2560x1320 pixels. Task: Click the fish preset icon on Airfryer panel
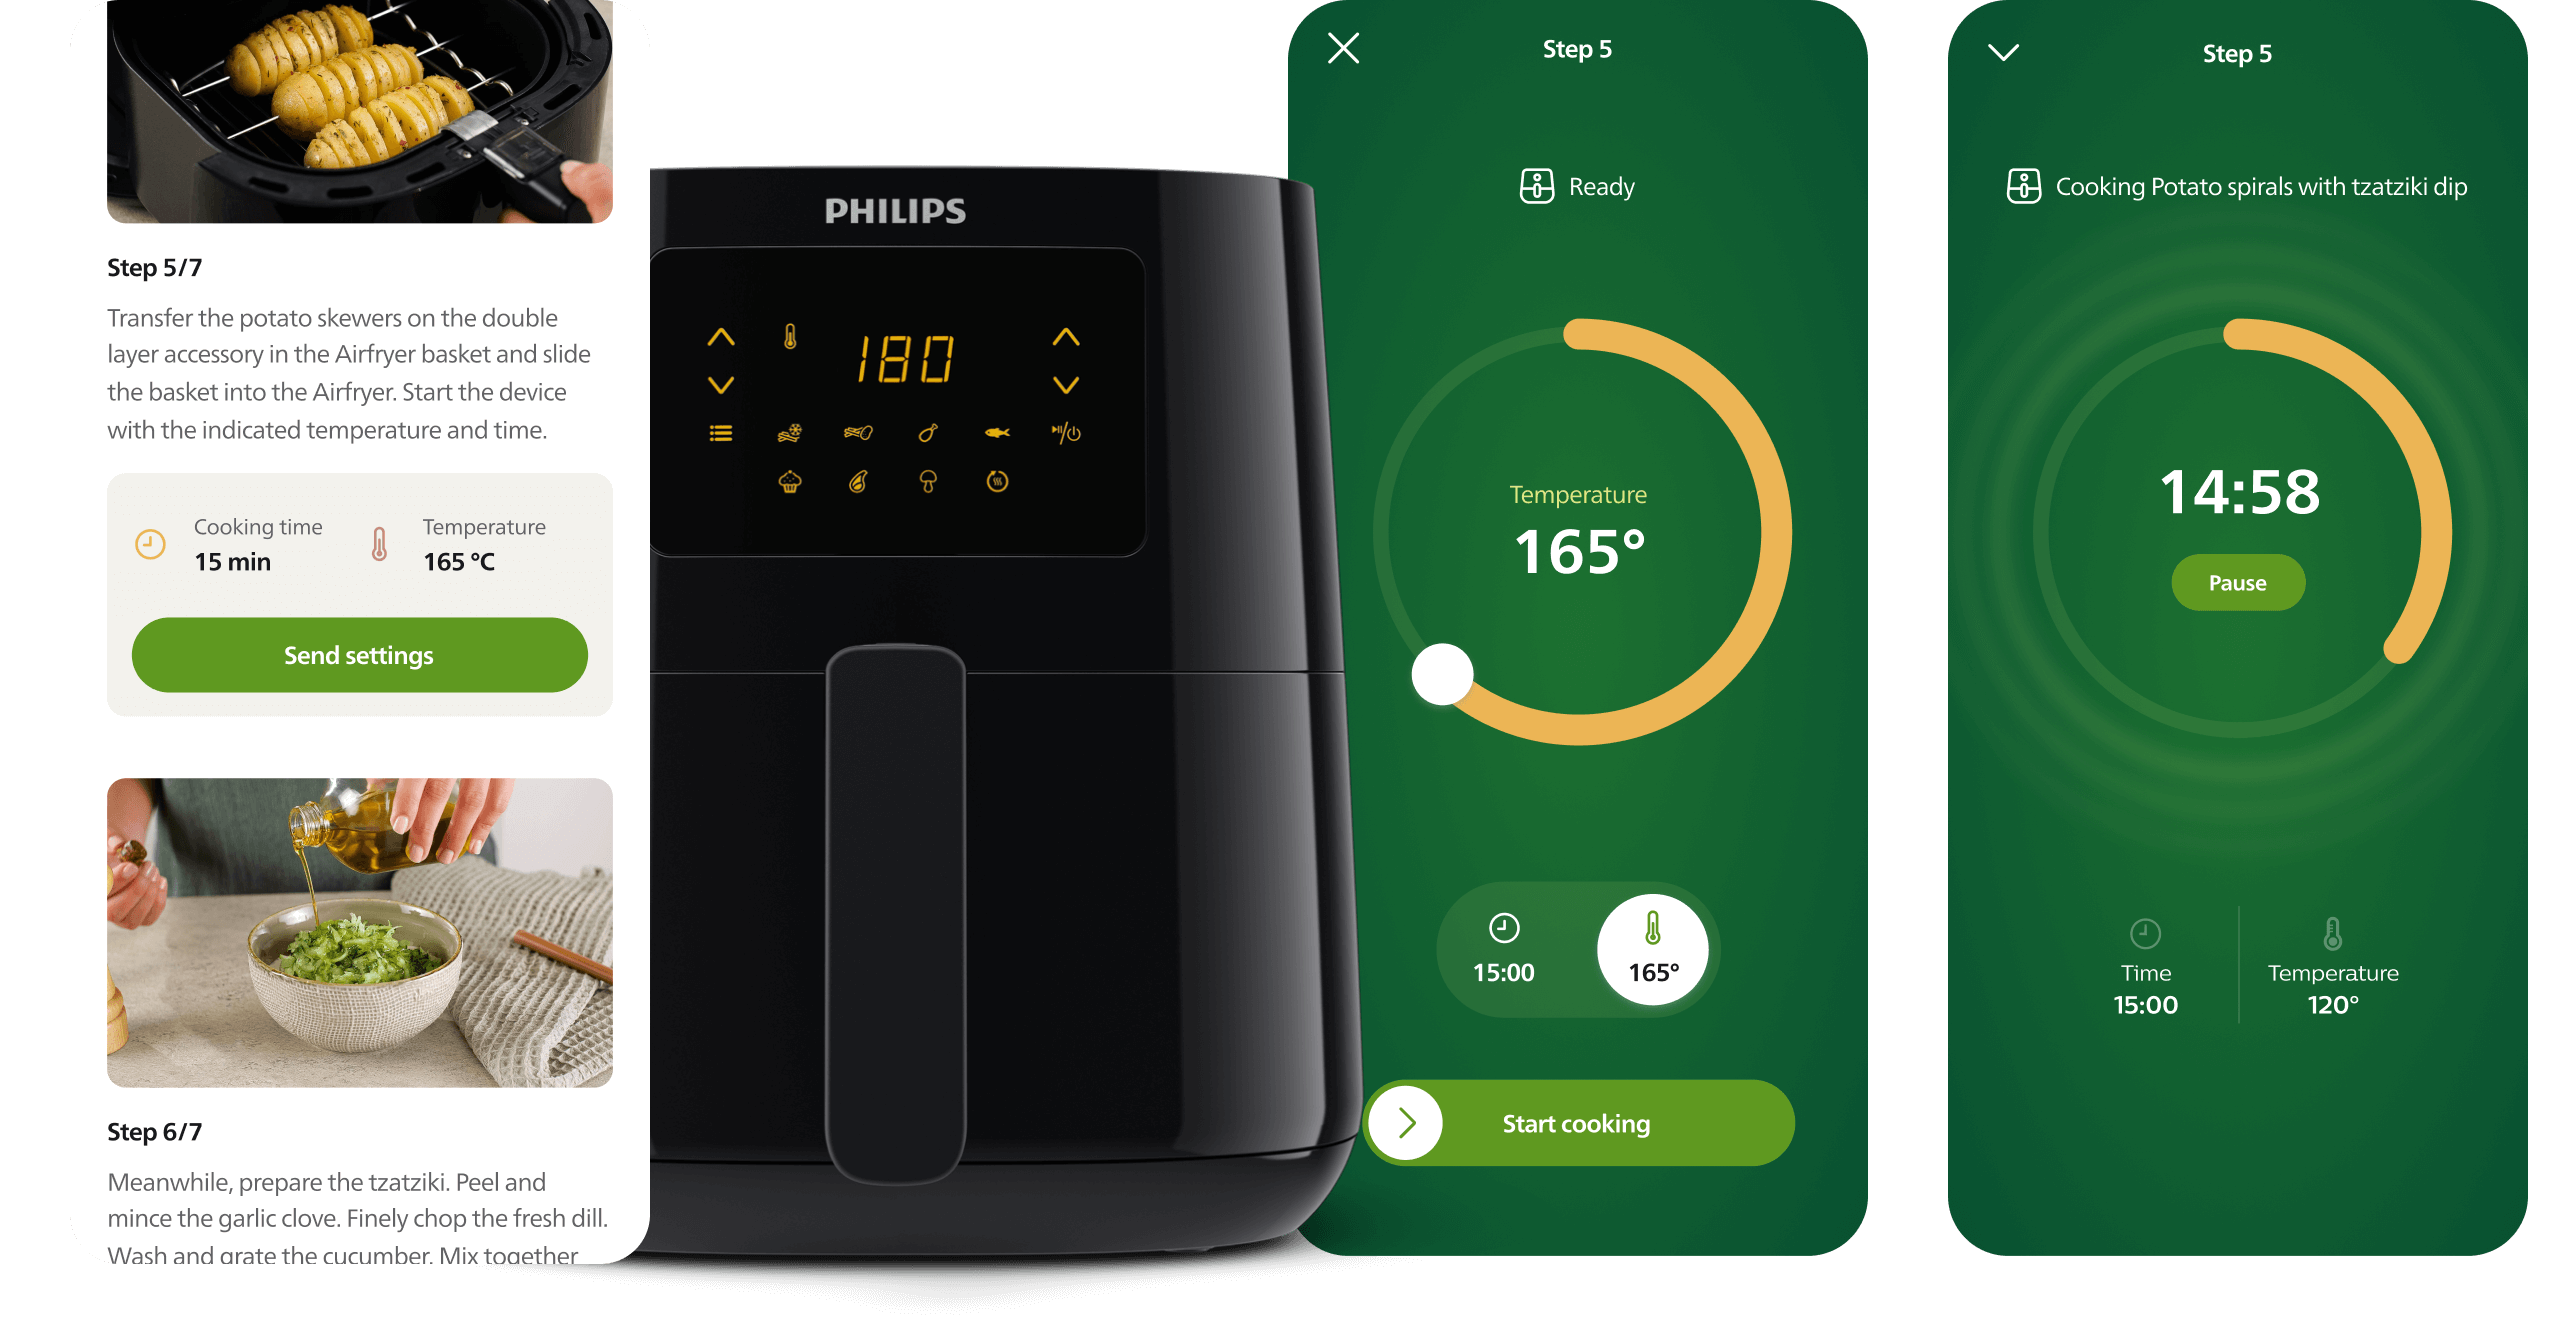tap(995, 433)
